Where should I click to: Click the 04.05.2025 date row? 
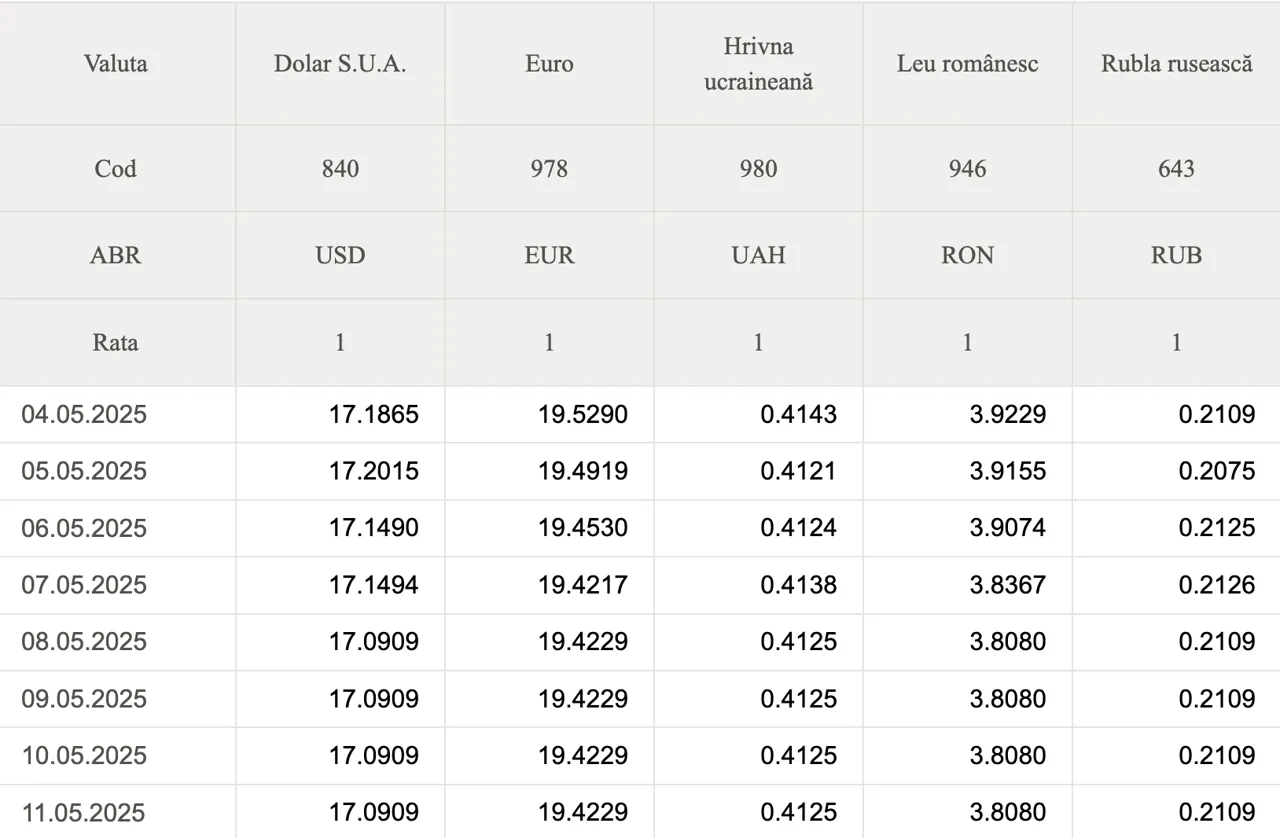click(x=640, y=414)
